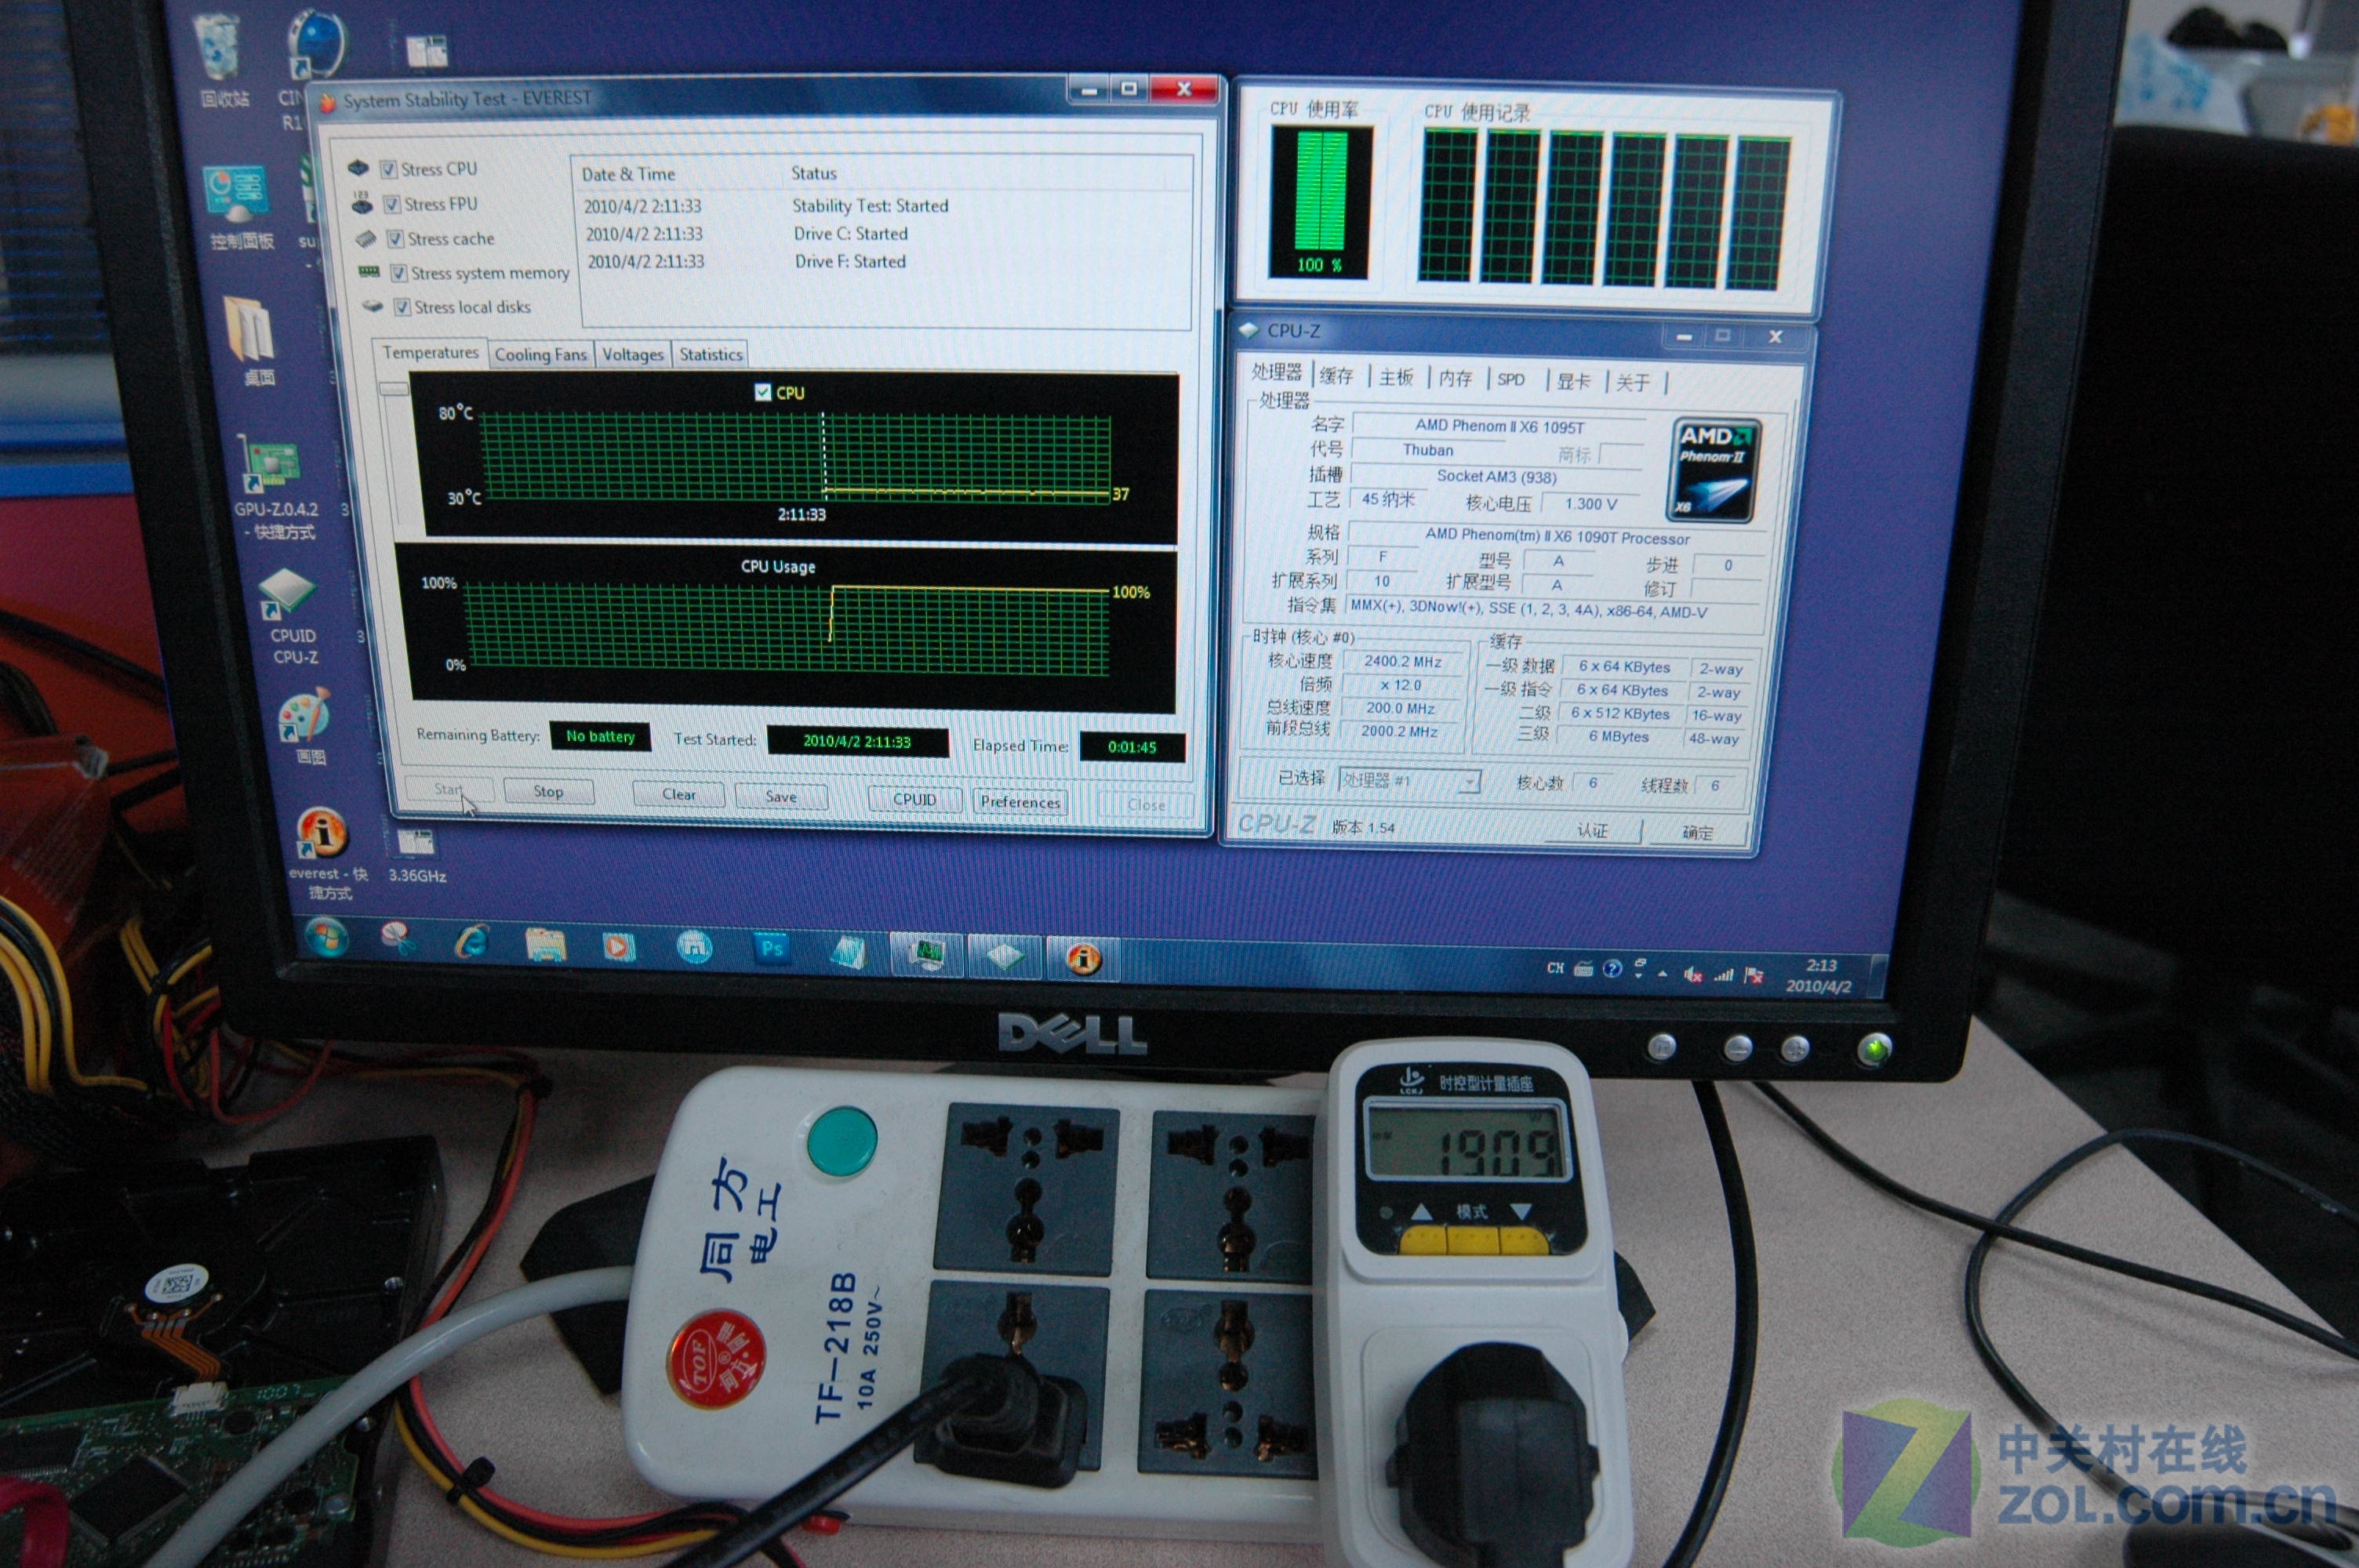Open the 显卡 tab in CPU-Z
The height and width of the screenshot is (1568, 2359).
[x=1573, y=381]
